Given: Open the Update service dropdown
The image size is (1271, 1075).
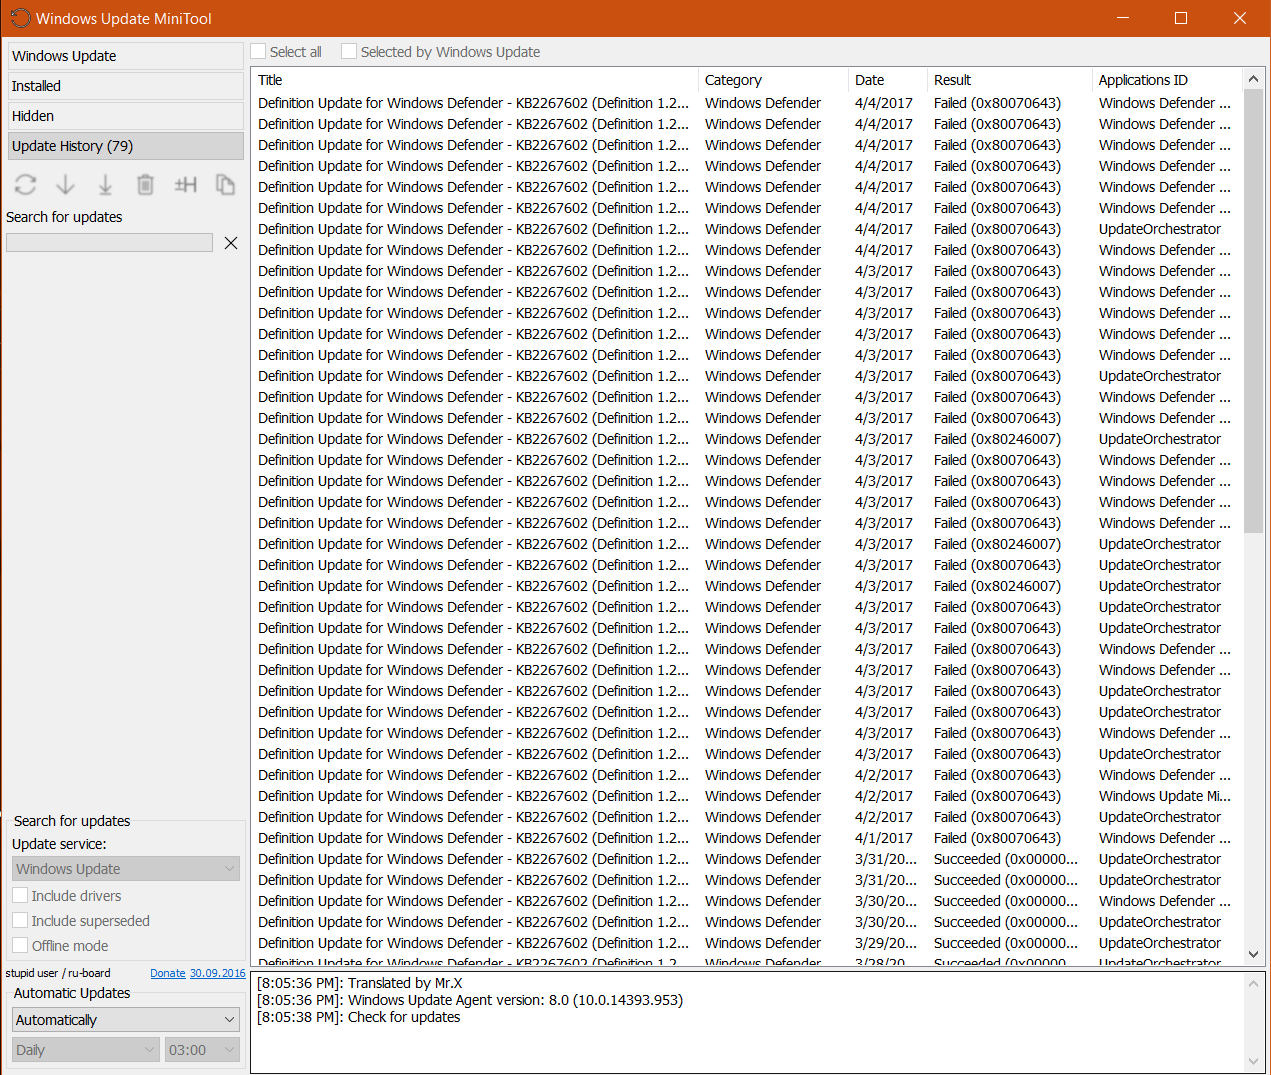Looking at the screenshot, I should click(x=126, y=869).
